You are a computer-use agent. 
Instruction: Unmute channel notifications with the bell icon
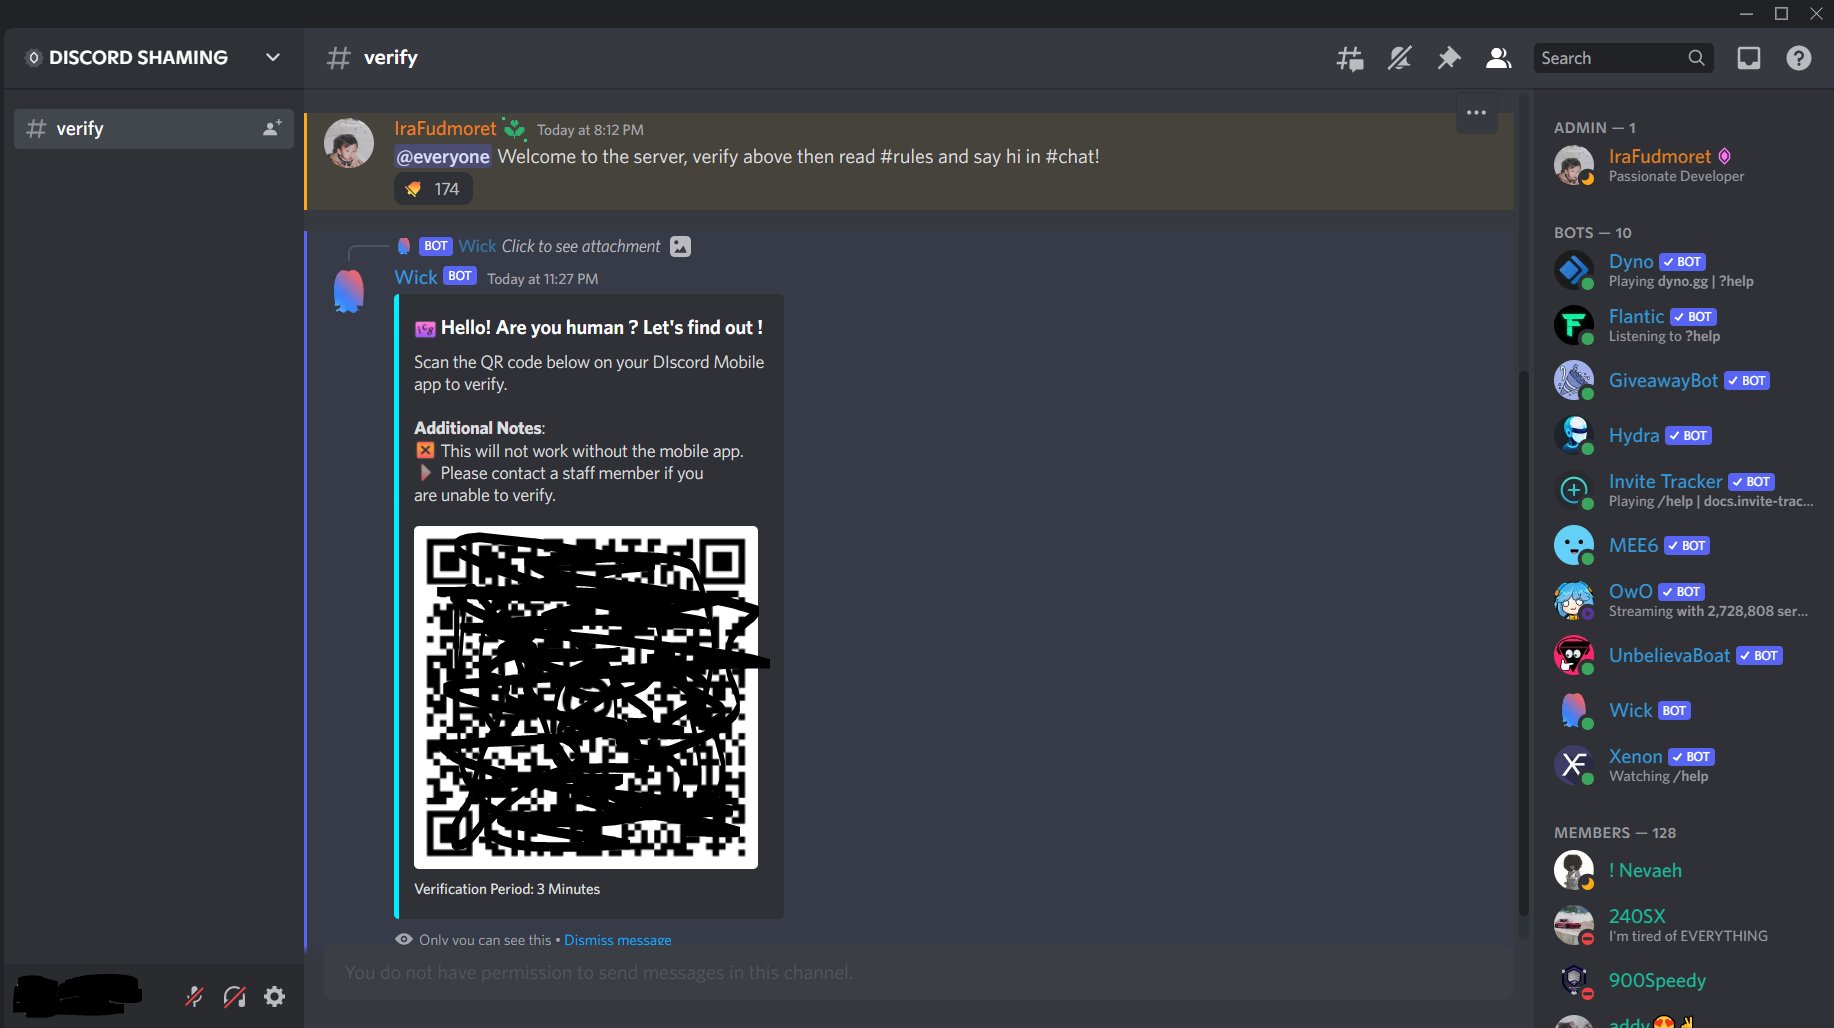pyautogui.click(x=1399, y=57)
